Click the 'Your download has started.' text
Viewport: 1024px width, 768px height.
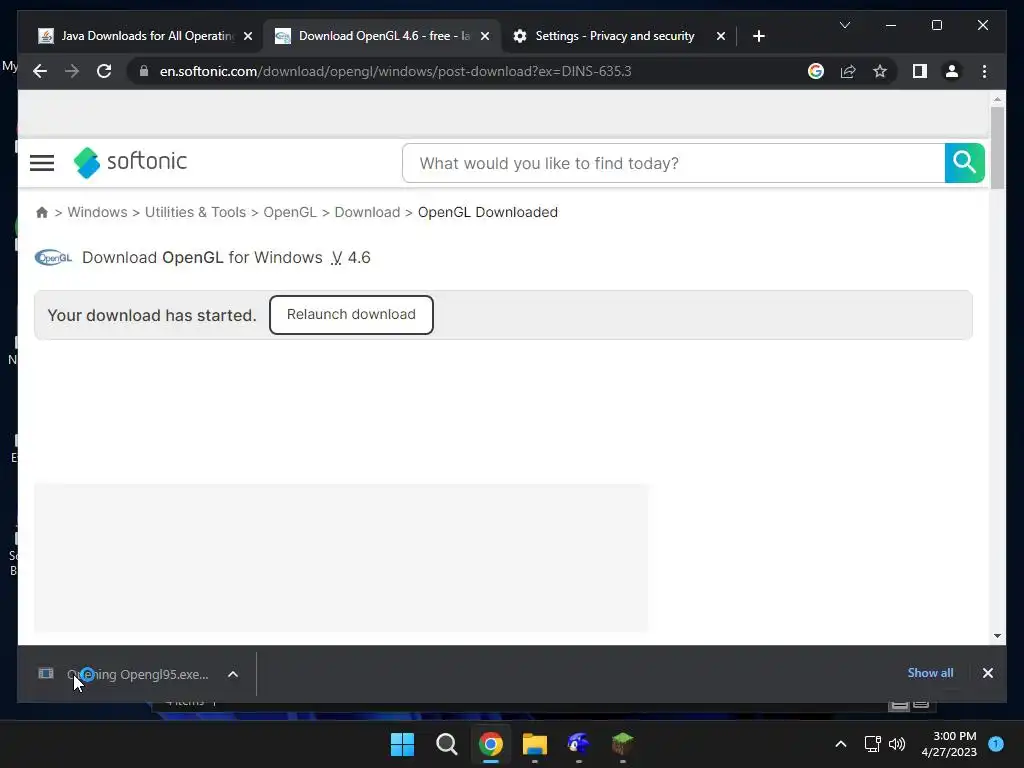[152, 315]
